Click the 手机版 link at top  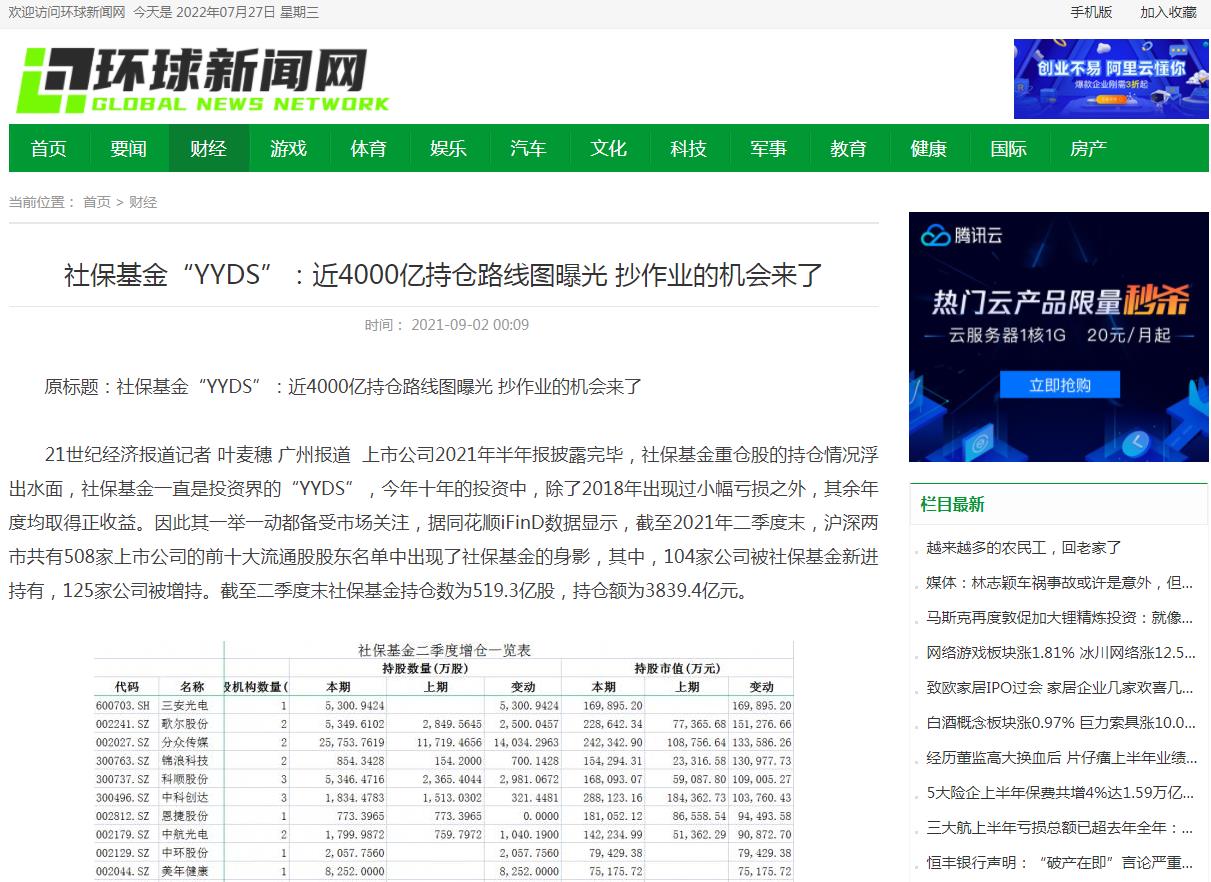point(1091,12)
